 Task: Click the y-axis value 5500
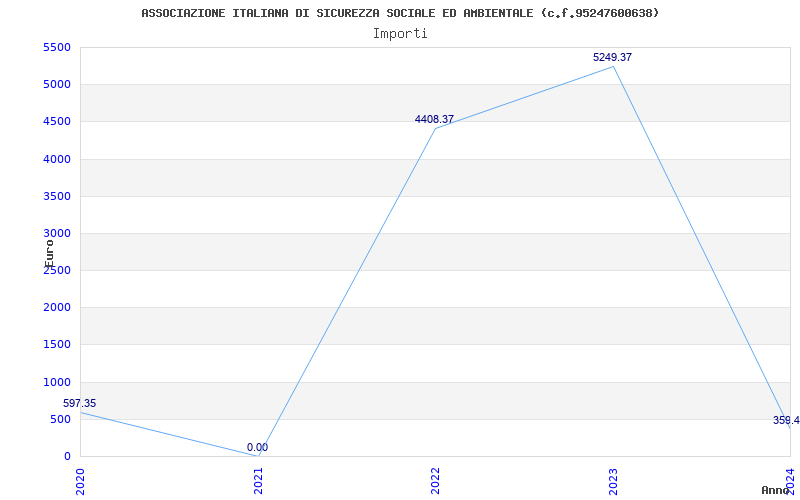[57, 47]
